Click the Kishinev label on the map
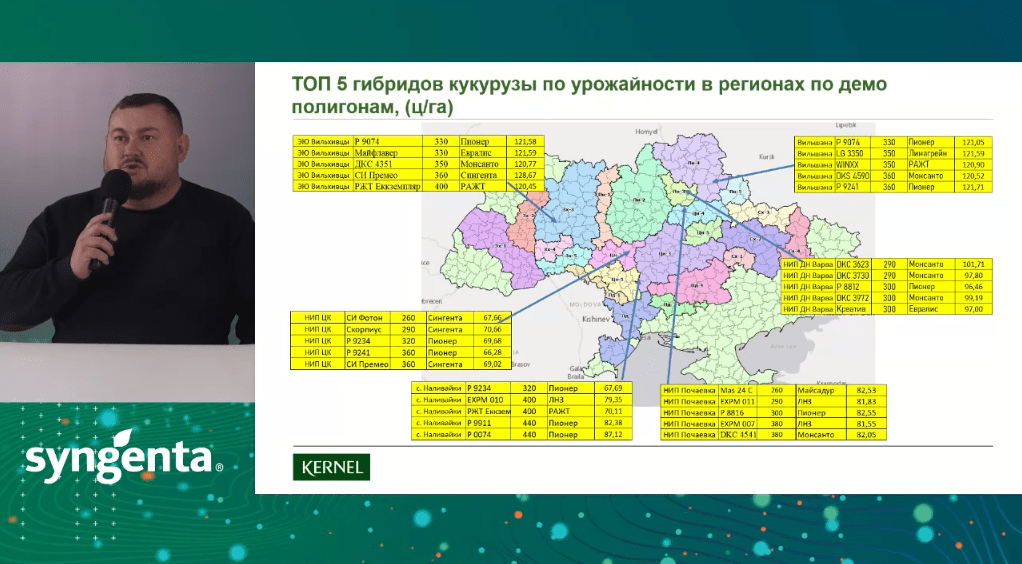The height and width of the screenshot is (564, 1022). pyautogui.click(x=594, y=319)
